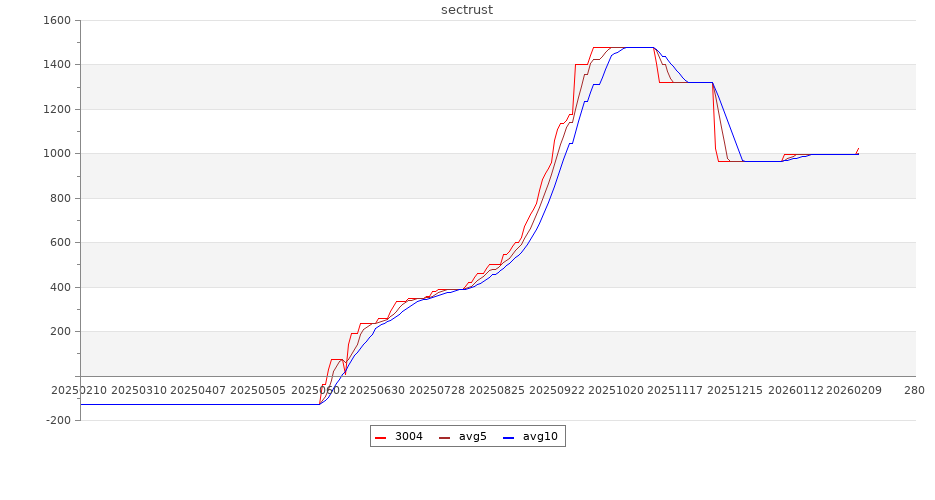The image size is (935, 500).
Task: Click the 20250210 date on x-axis
Action: [78, 390]
